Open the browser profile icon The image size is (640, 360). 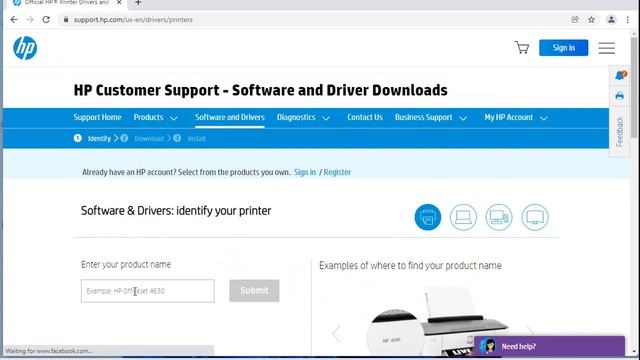[x=611, y=20]
